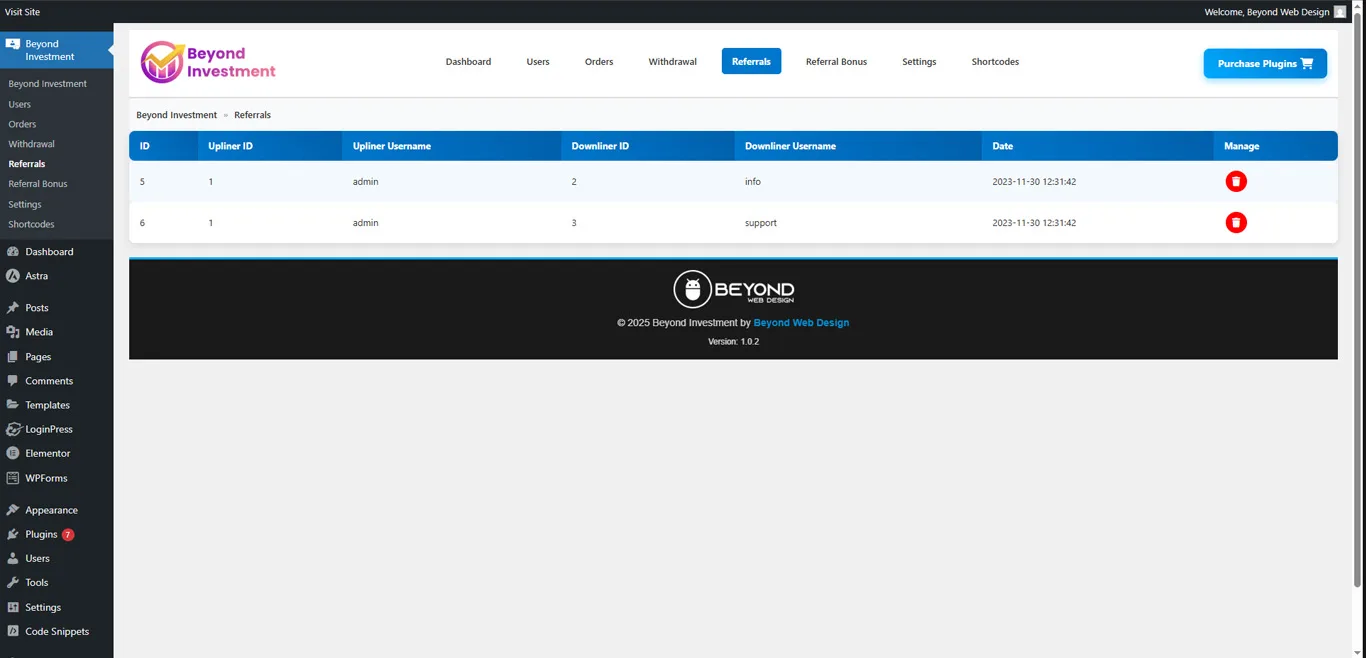Open Beyond Investment submenu item in the sidebar

48,84
